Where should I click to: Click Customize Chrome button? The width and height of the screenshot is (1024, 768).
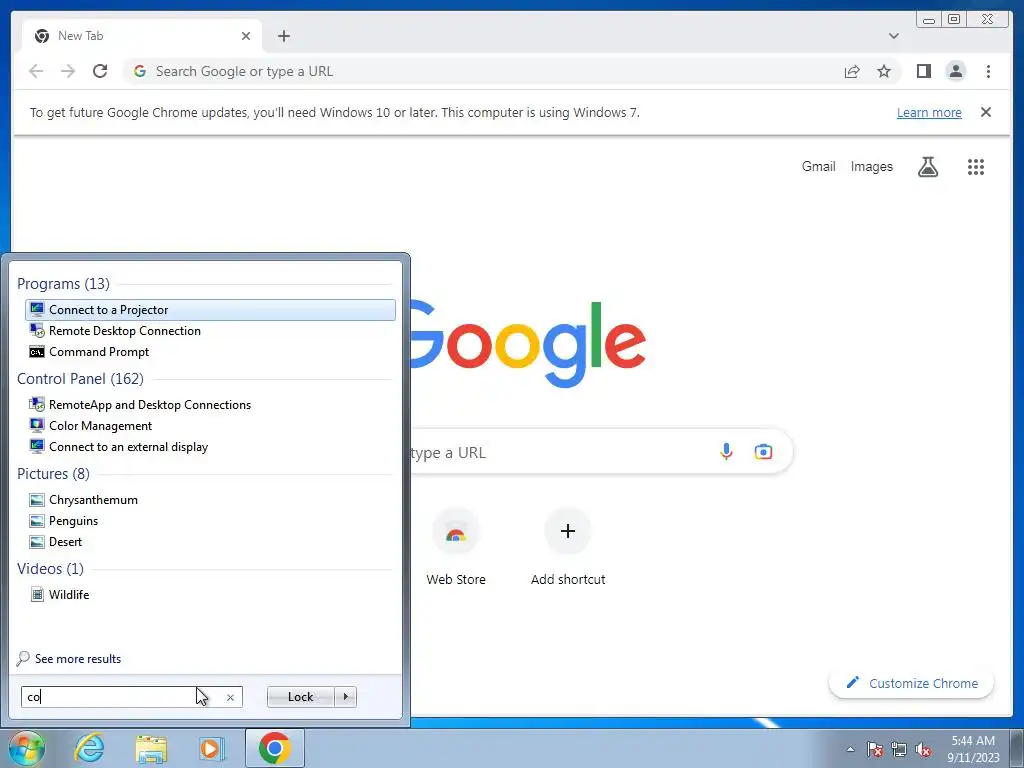coord(911,683)
